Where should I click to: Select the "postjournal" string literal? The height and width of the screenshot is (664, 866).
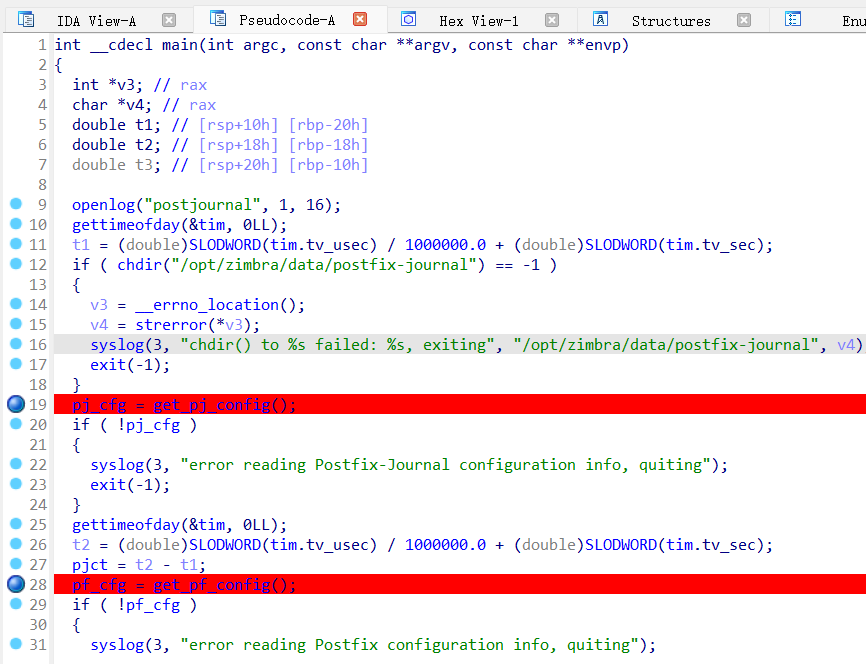pos(202,205)
